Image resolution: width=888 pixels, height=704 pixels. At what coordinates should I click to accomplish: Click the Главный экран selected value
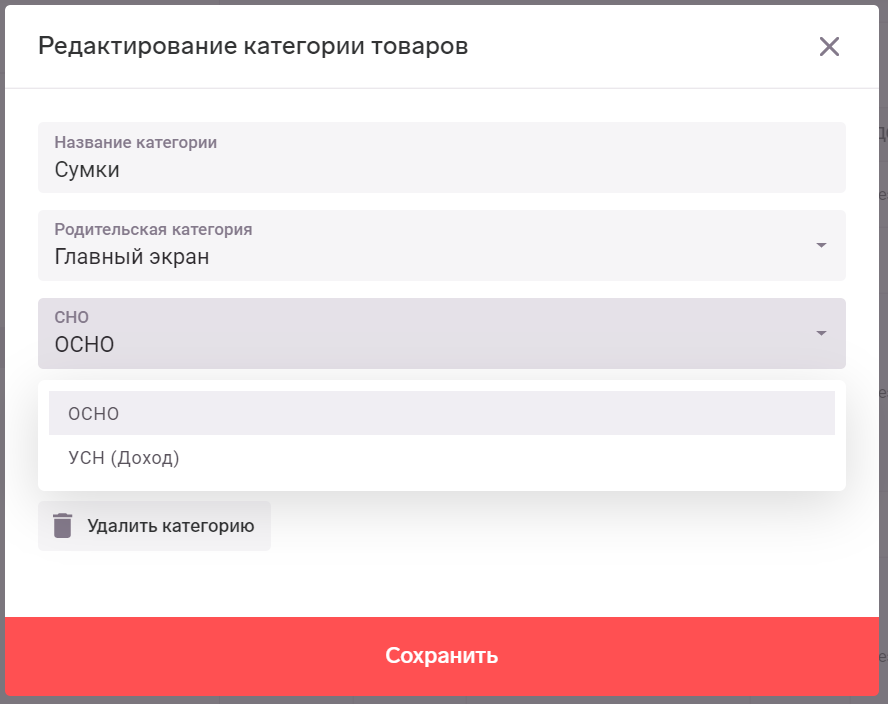tap(132, 257)
